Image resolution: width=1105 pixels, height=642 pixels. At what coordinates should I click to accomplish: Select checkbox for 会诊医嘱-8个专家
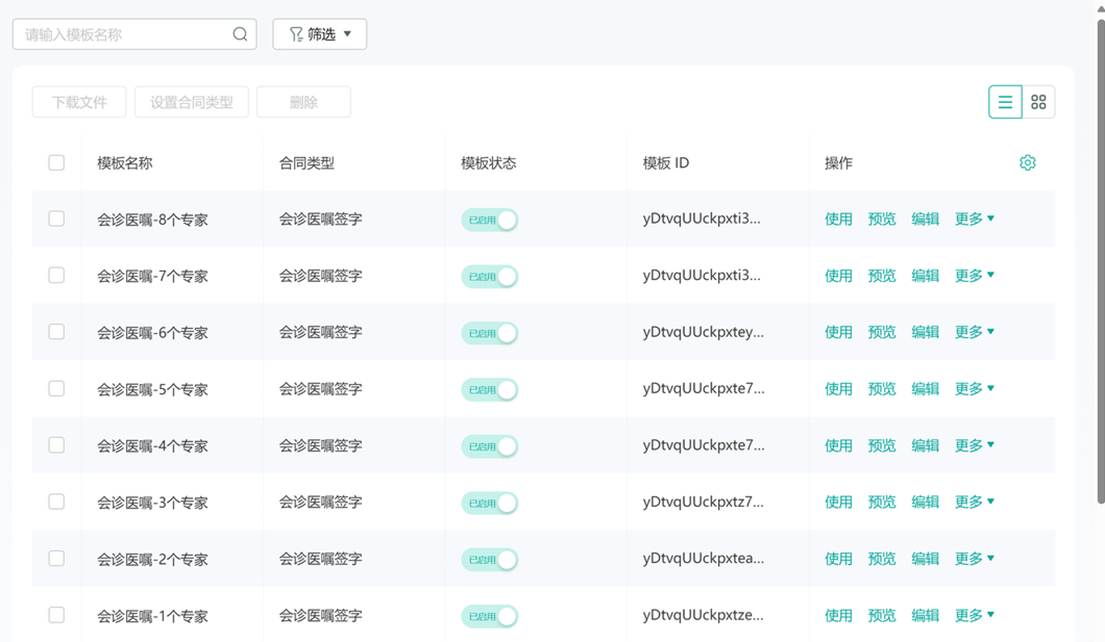57,219
